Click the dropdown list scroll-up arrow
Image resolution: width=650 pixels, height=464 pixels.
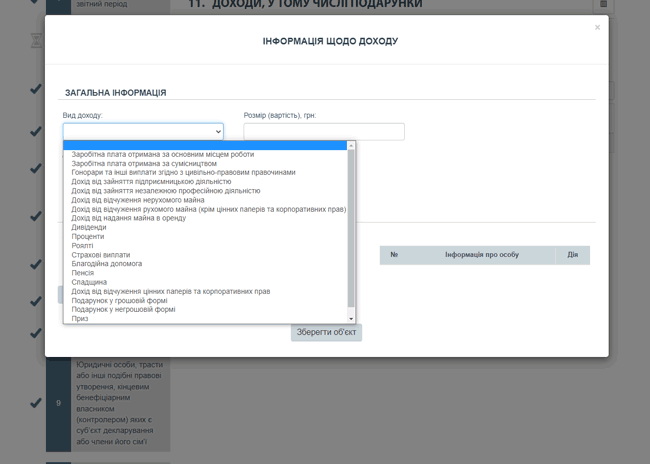pyautogui.click(x=351, y=146)
